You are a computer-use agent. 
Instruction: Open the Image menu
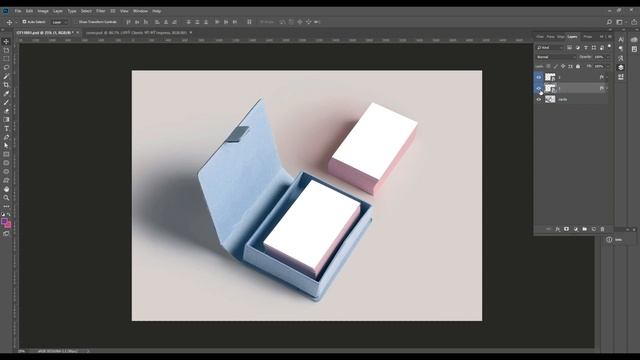[43, 11]
